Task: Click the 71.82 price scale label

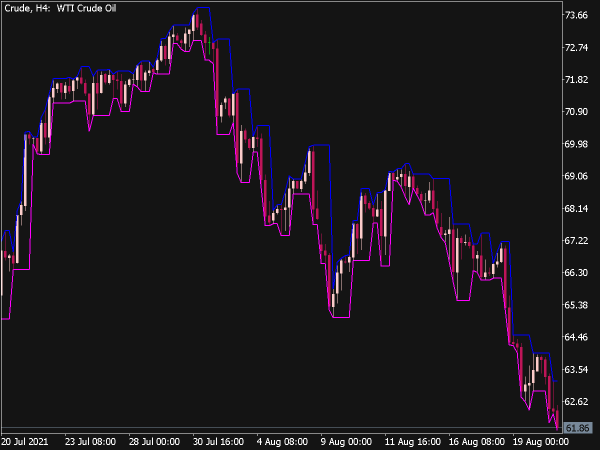Action: click(x=577, y=80)
